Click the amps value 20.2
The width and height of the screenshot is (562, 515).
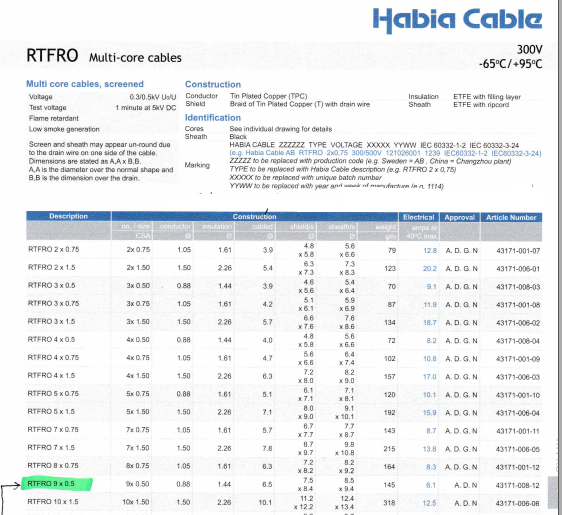click(430, 269)
